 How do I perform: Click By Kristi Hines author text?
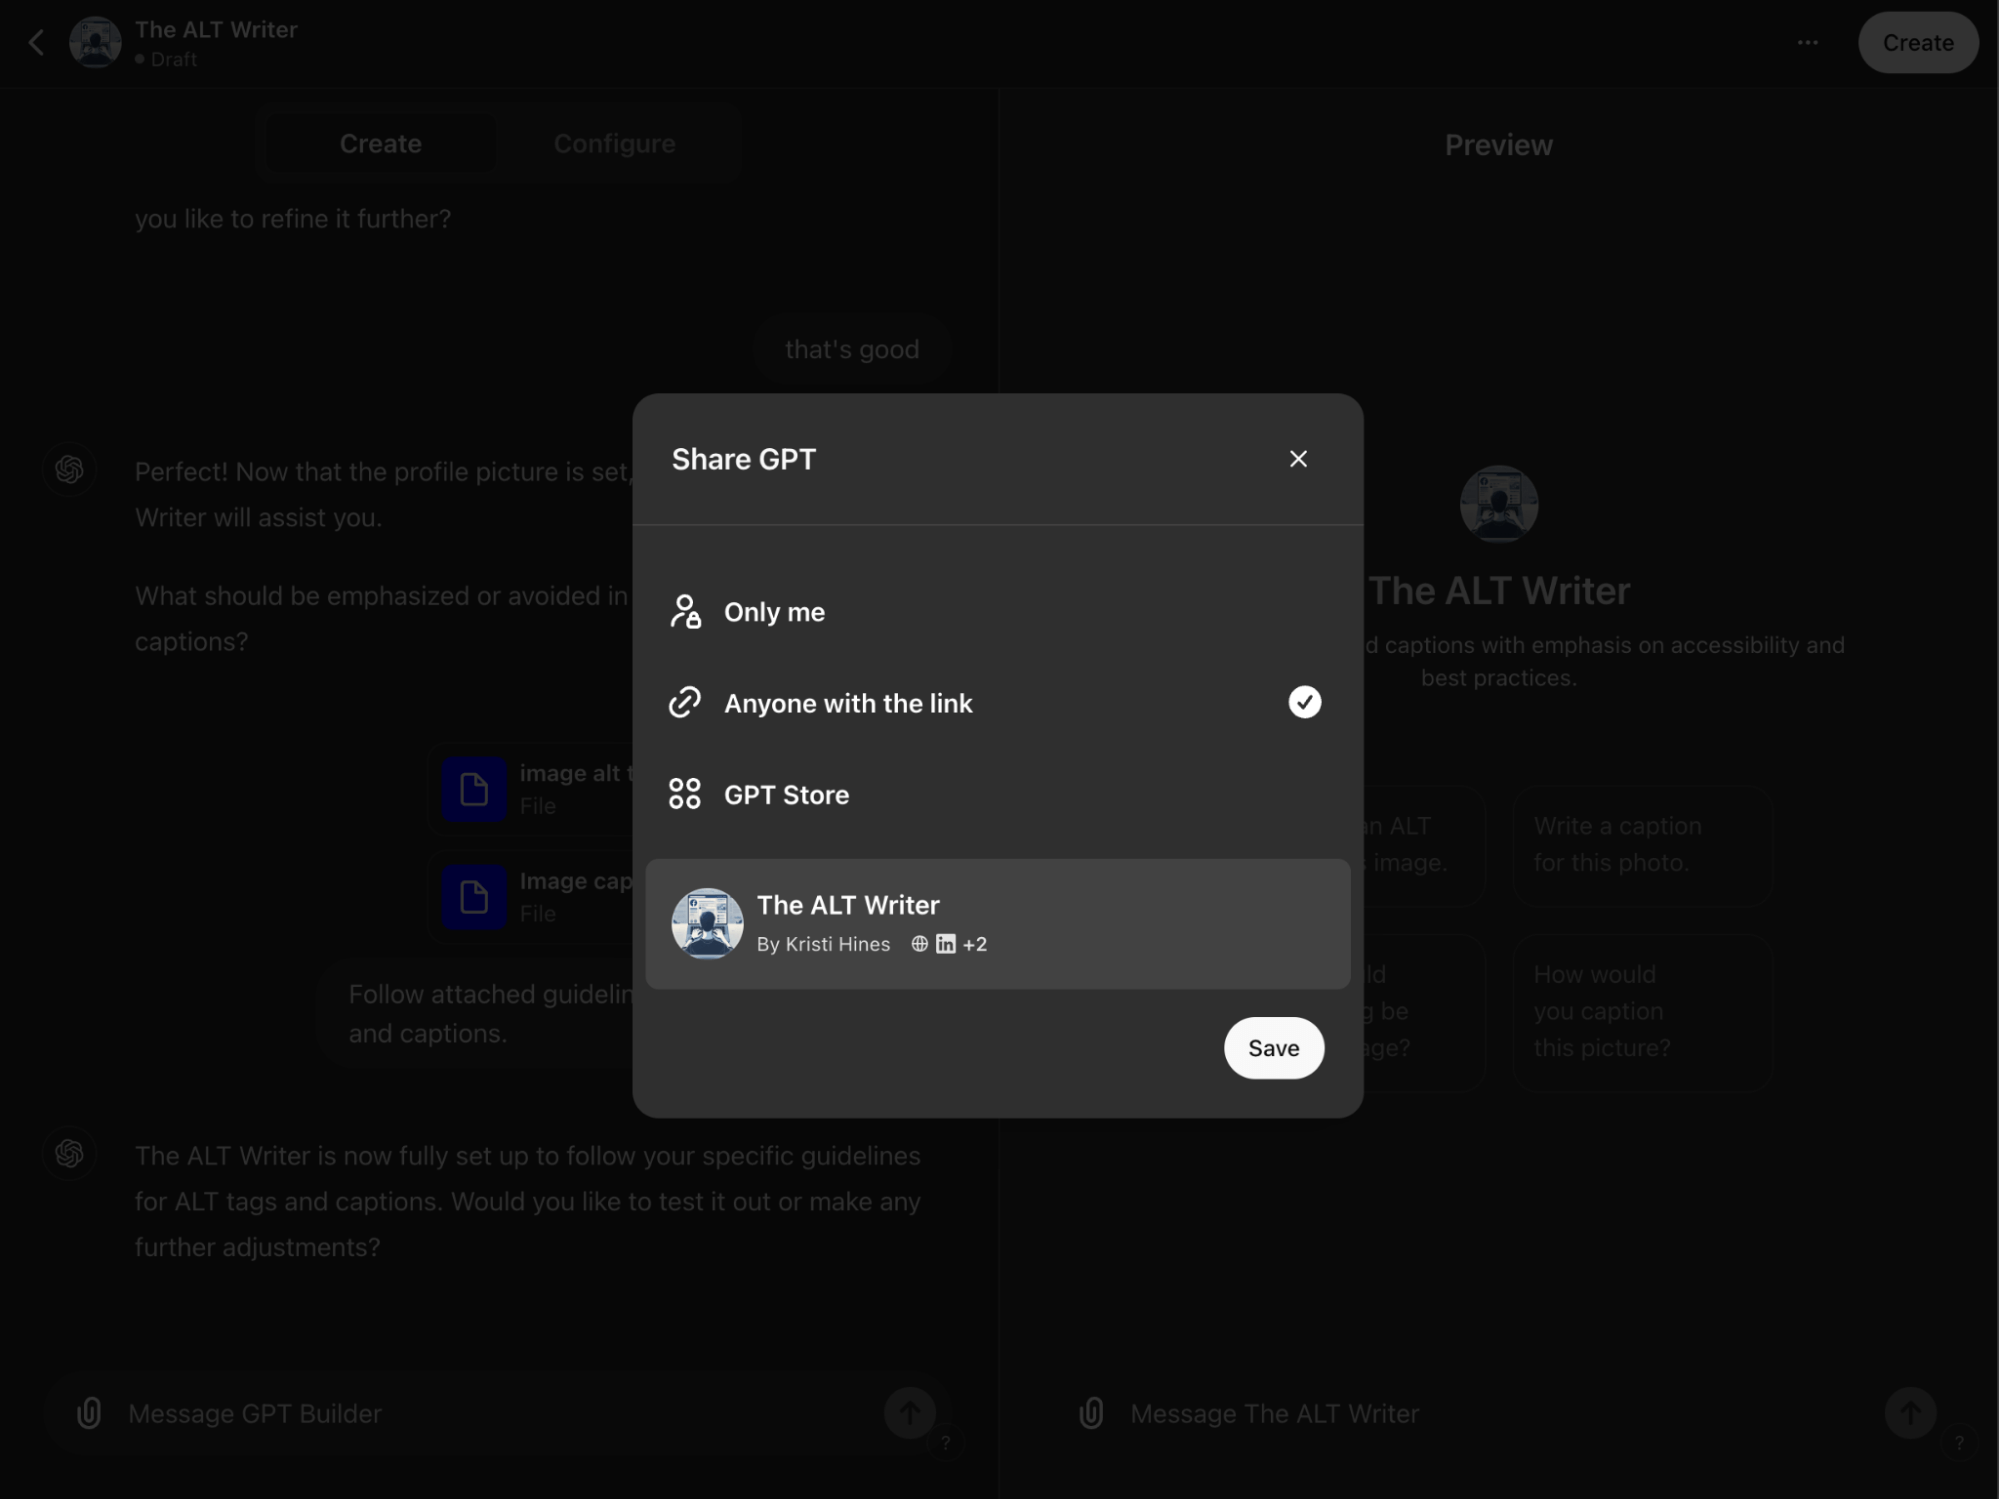pyautogui.click(x=823, y=945)
